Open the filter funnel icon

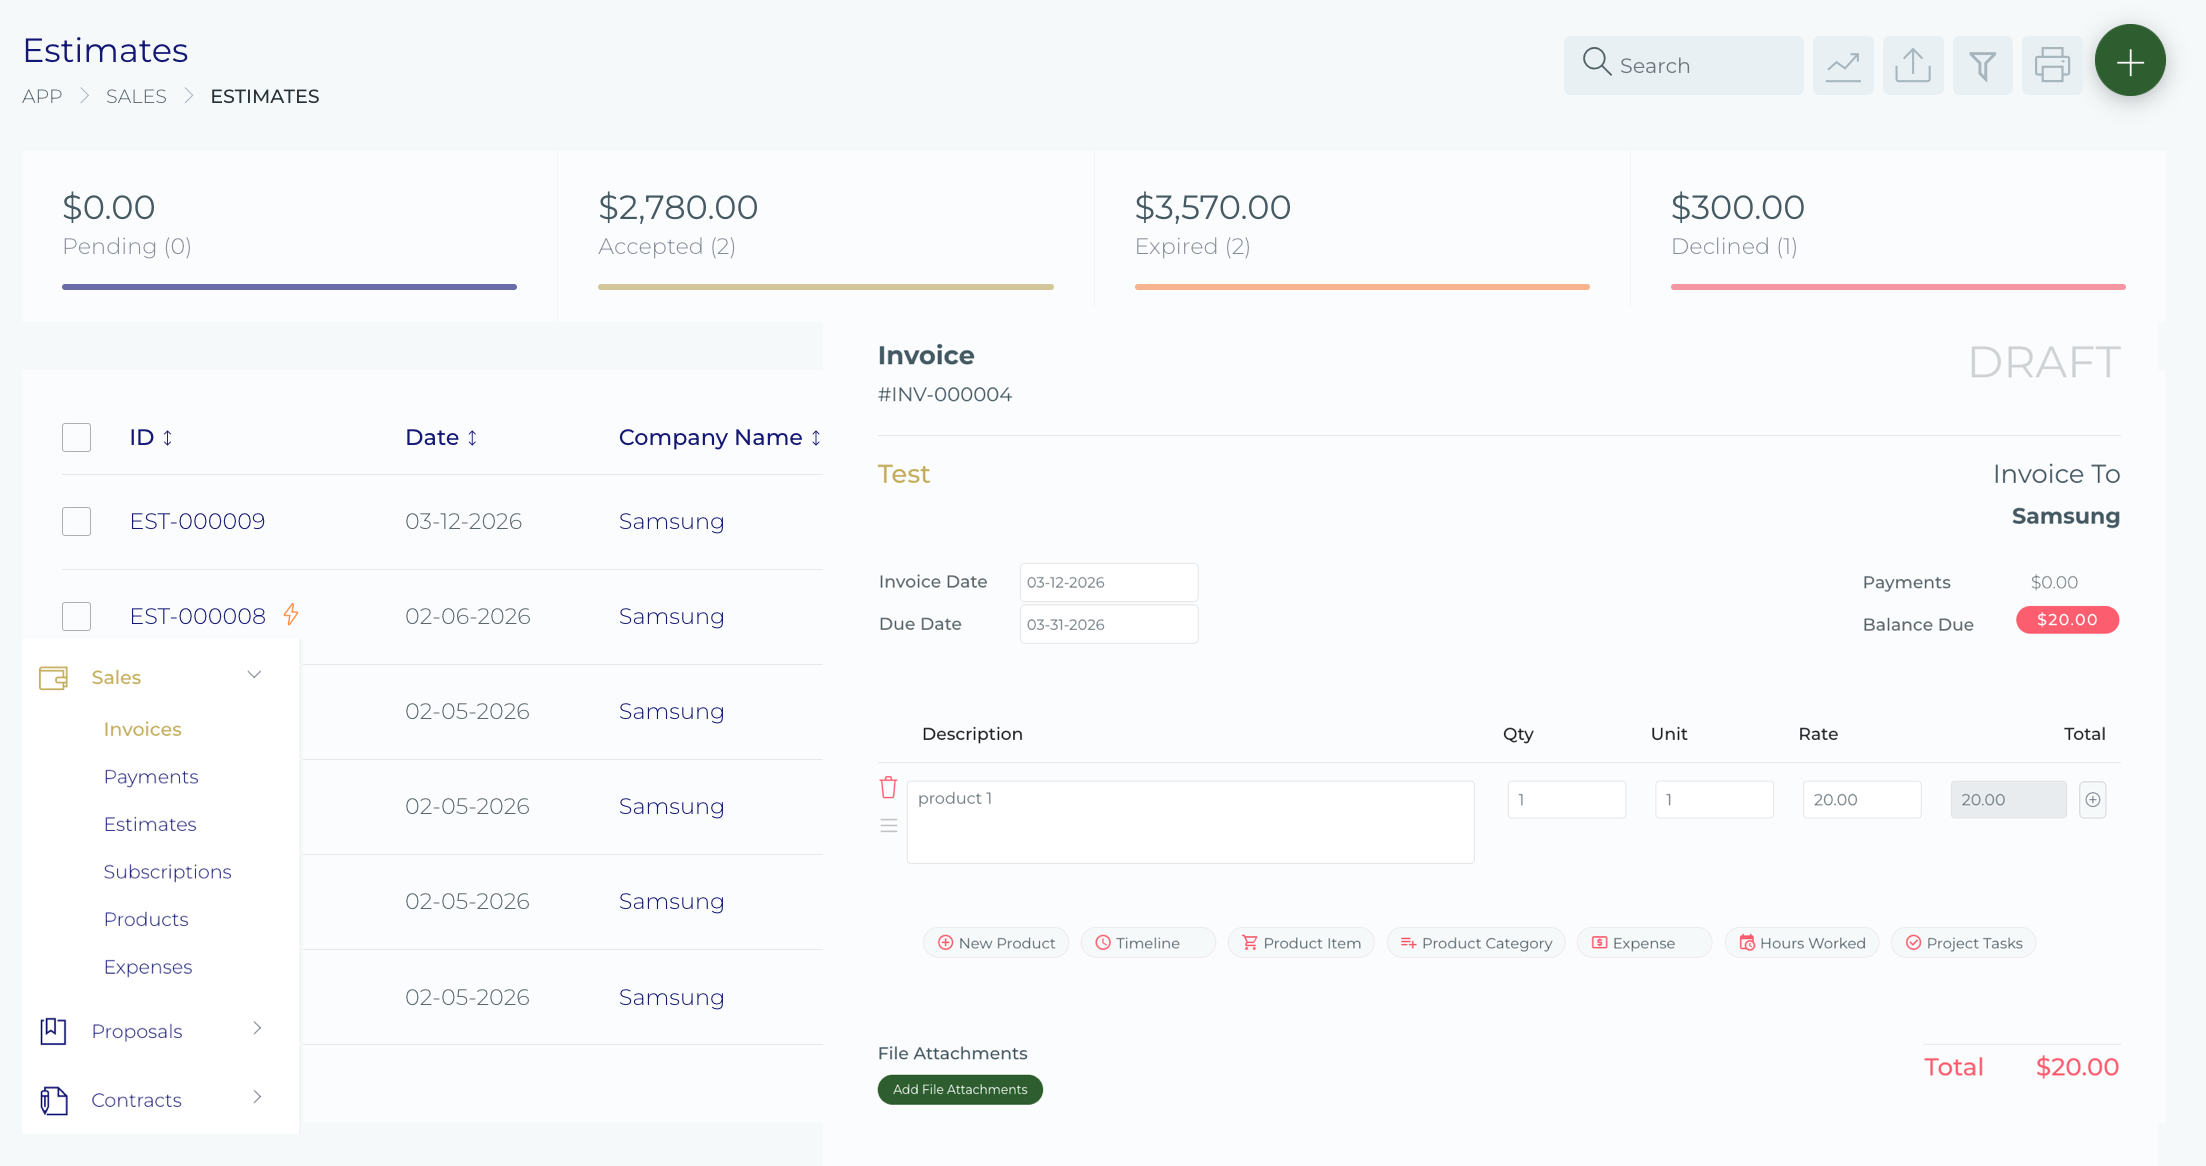pos(1982,66)
